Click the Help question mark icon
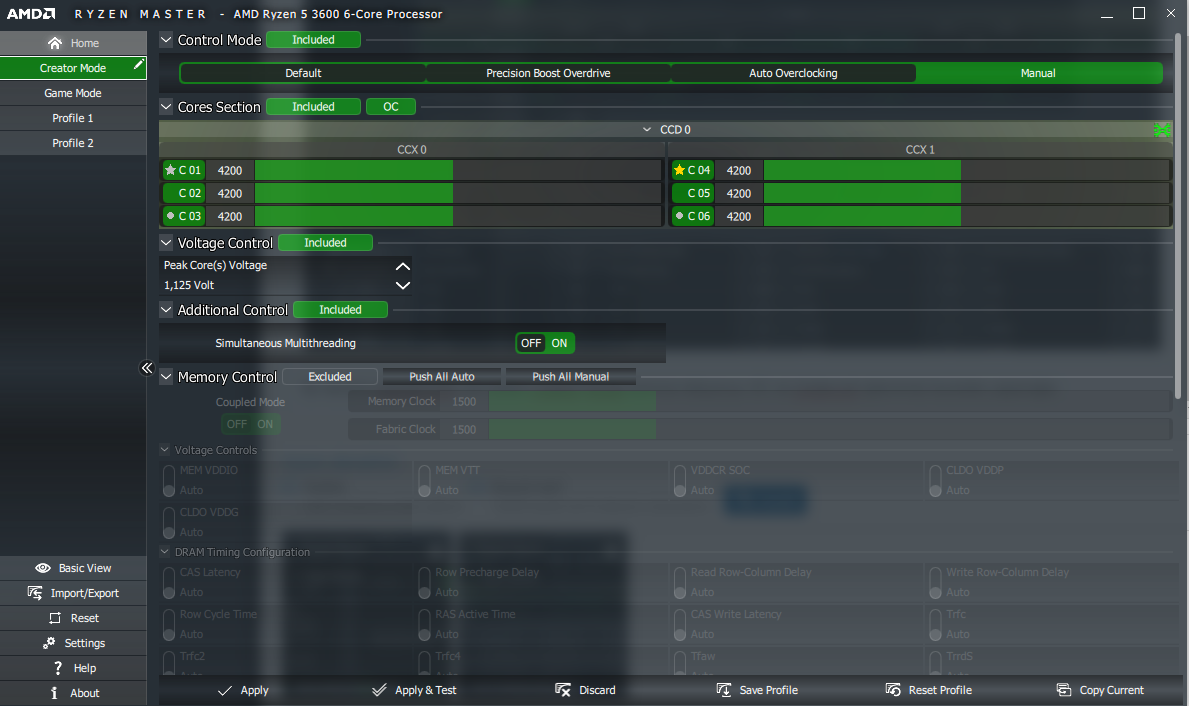The height and width of the screenshot is (706, 1189). point(58,668)
